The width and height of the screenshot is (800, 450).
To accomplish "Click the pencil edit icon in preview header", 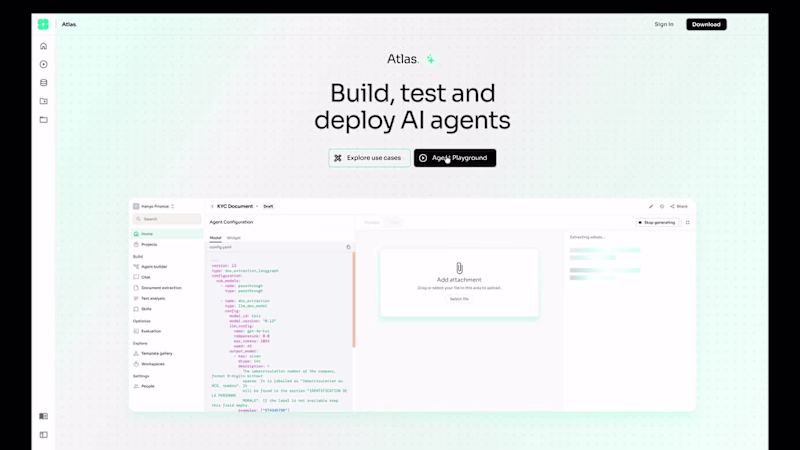I will coord(651,207).
